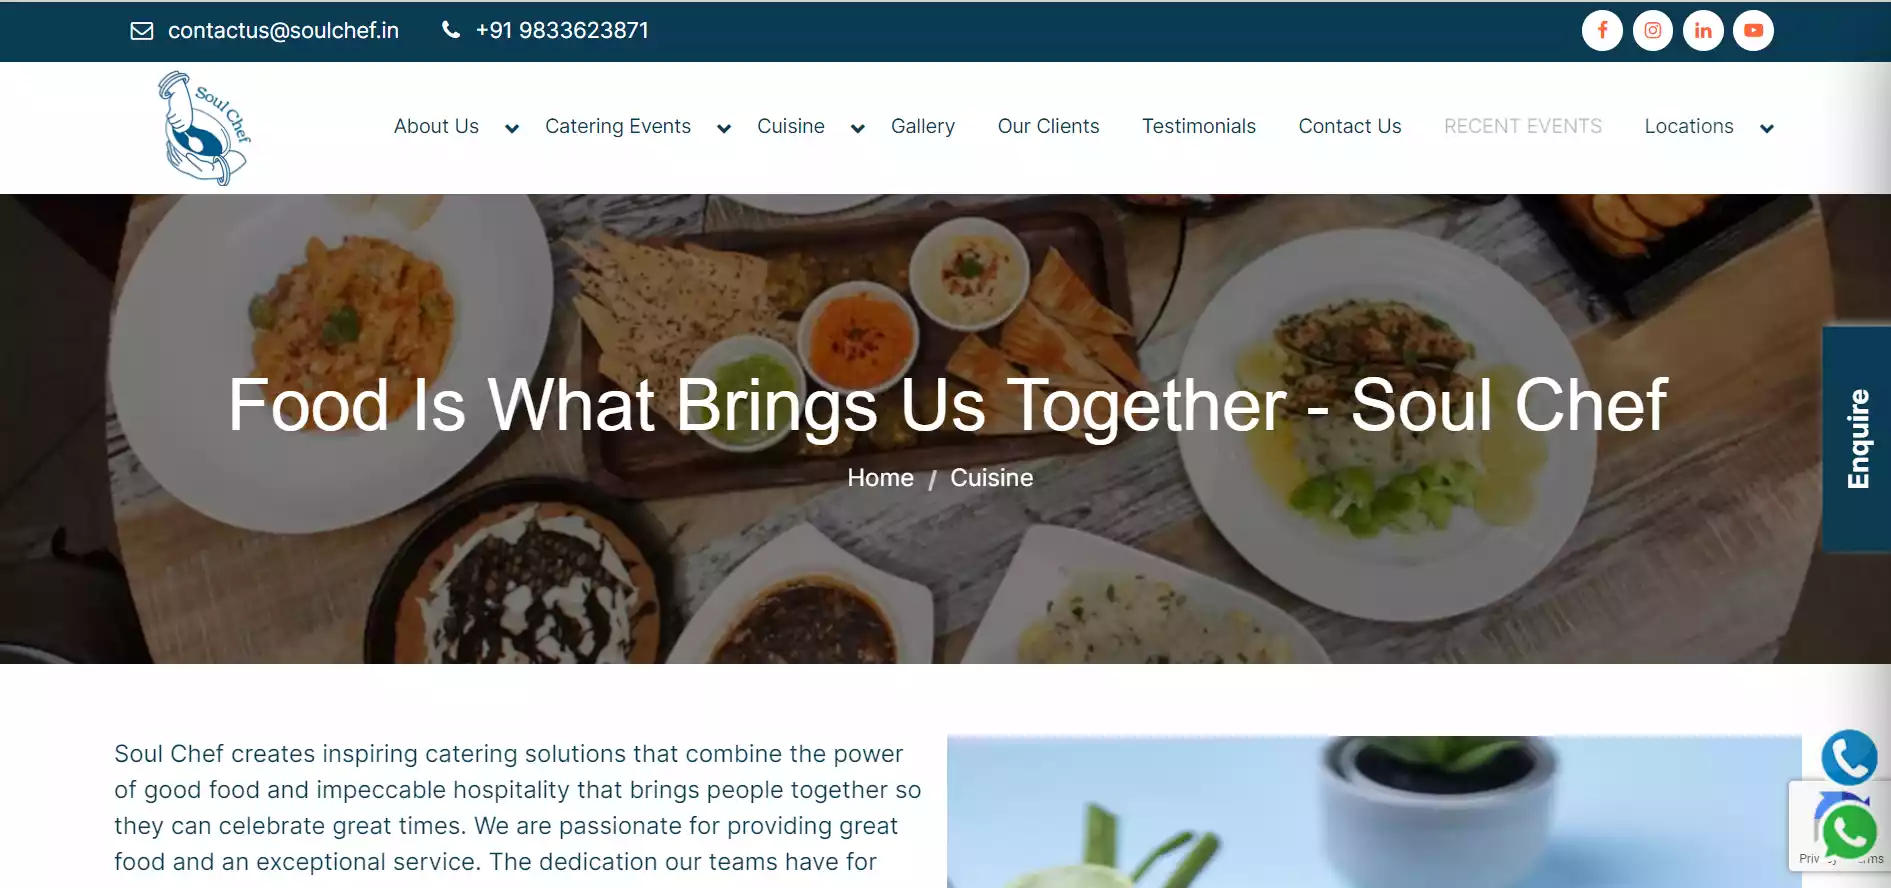Screen dimensions: 1891x888
Task: Open the floating WhatsApp chat icon
Action: click(x=1849, y=832)
